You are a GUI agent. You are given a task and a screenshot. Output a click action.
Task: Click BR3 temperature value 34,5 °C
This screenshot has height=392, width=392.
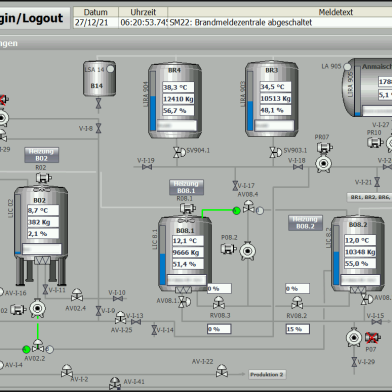[275, 87]
